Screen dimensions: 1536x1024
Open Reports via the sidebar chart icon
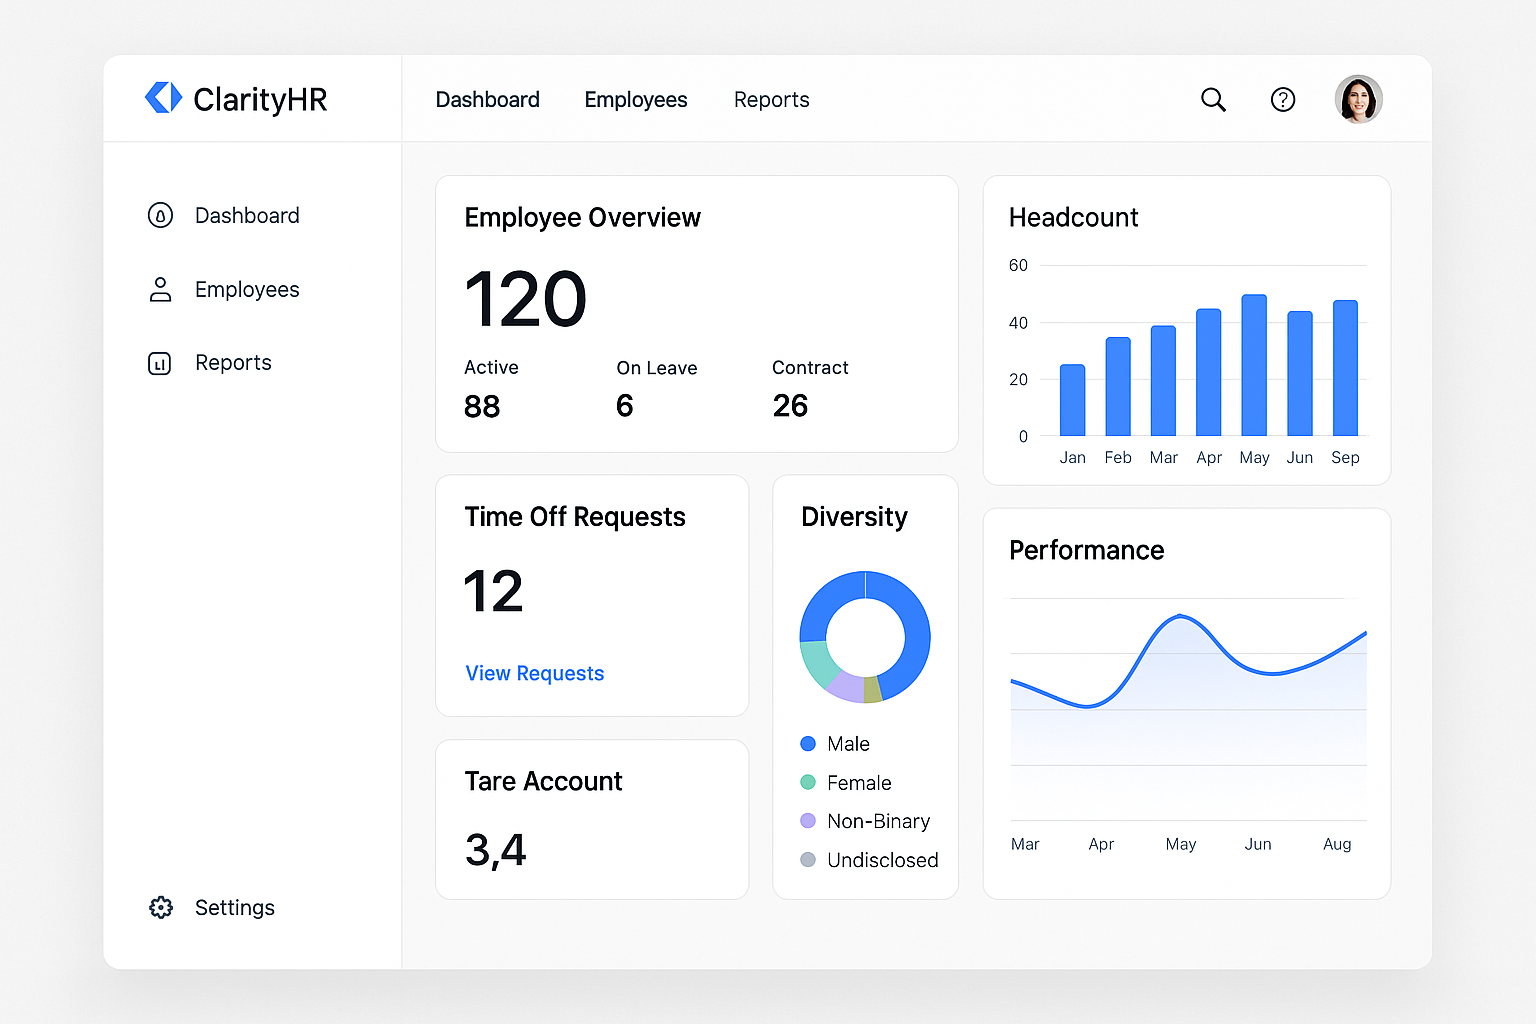[161, 363]
